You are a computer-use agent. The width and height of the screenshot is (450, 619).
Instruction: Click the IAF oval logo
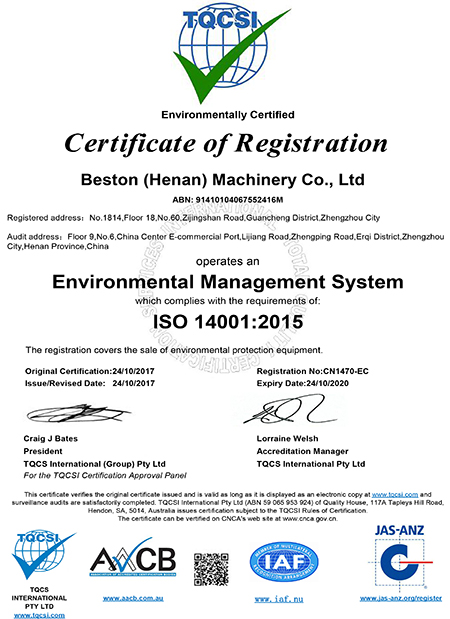click(284, 563)
